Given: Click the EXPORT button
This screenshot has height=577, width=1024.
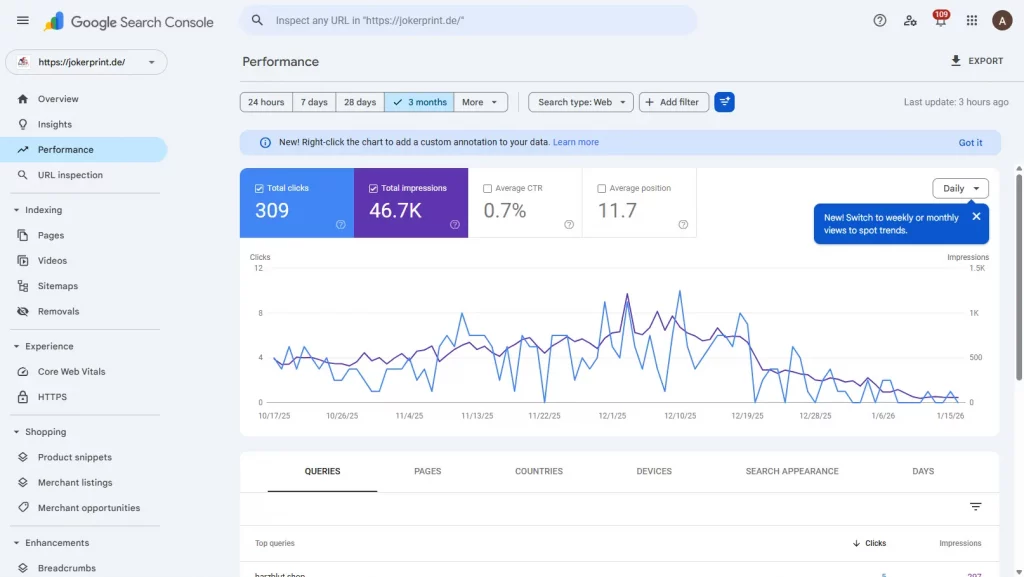Looking at the screenshot, I should (978, 60).
